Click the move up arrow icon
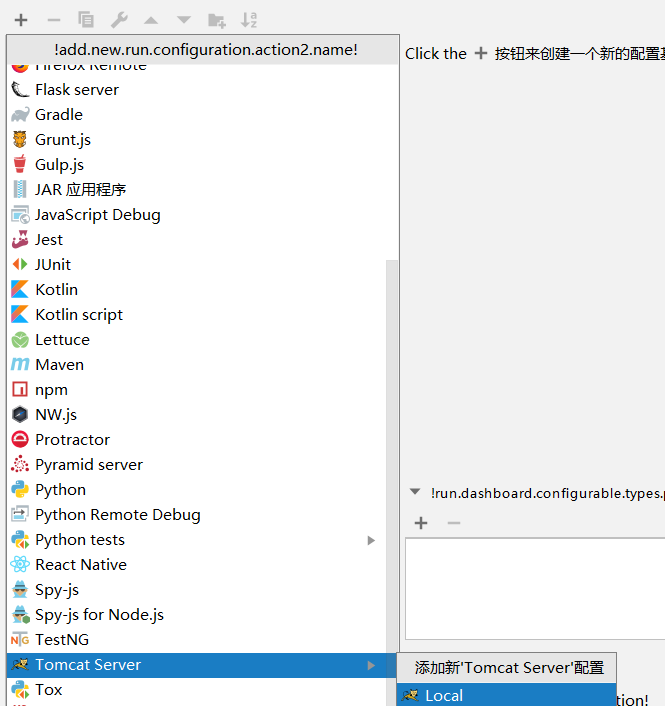This screenshot has width=665, height=706. coord(151,20)
